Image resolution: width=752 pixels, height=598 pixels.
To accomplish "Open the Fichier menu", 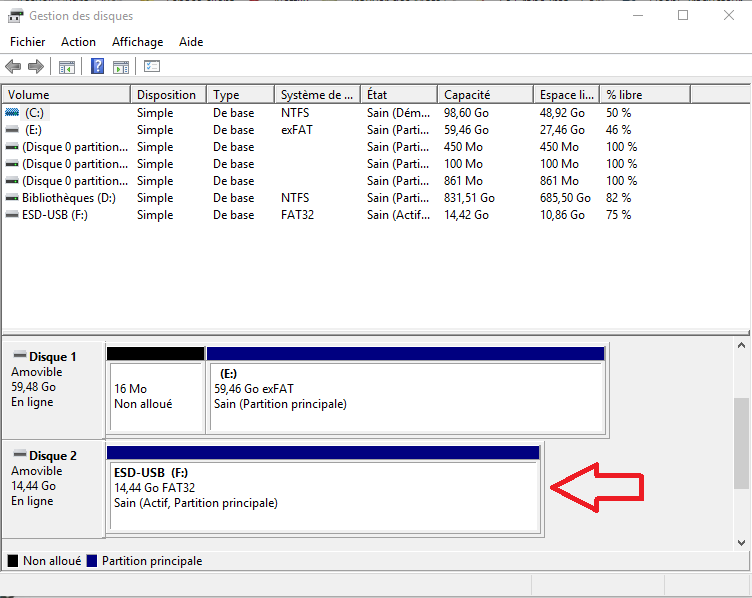I will [x=28, y=42].
